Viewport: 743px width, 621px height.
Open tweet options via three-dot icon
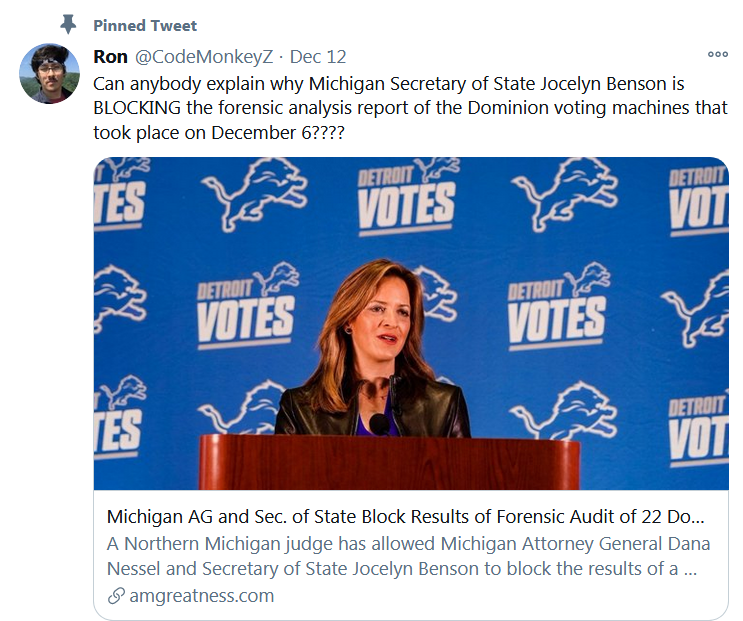tap(717, 54)
